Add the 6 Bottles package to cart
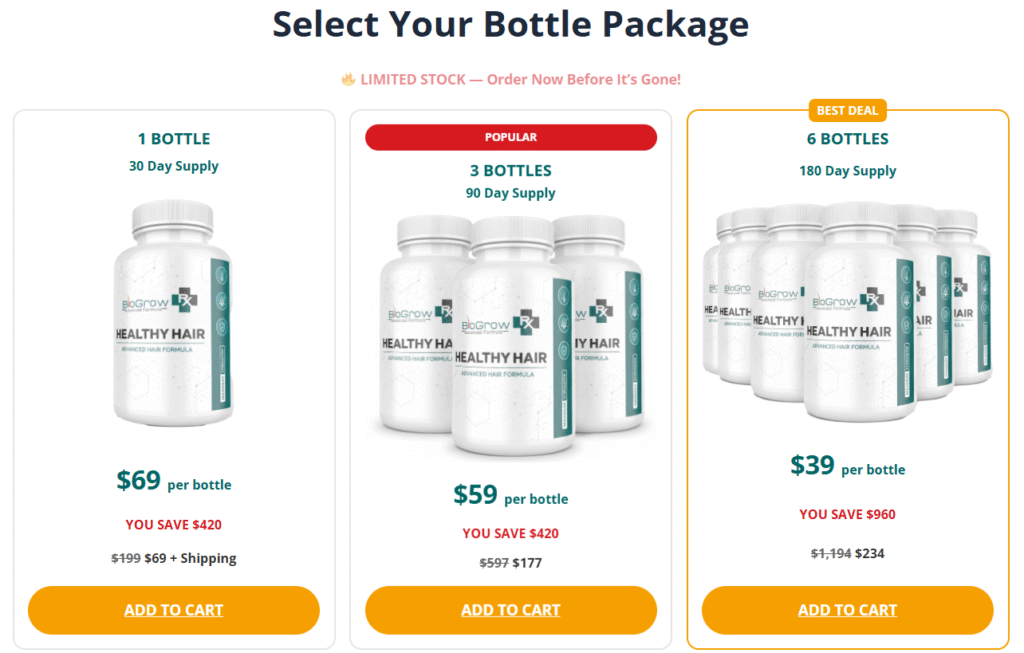This screenshot has width=1024, height=653. (847, 610)
